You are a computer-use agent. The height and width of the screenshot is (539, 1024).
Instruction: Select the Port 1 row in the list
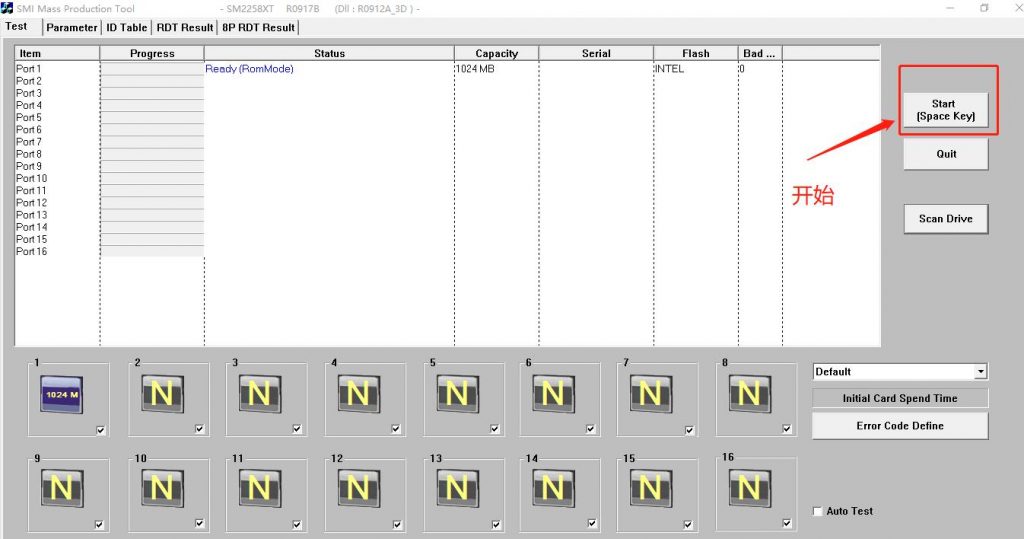pos(29,69)
